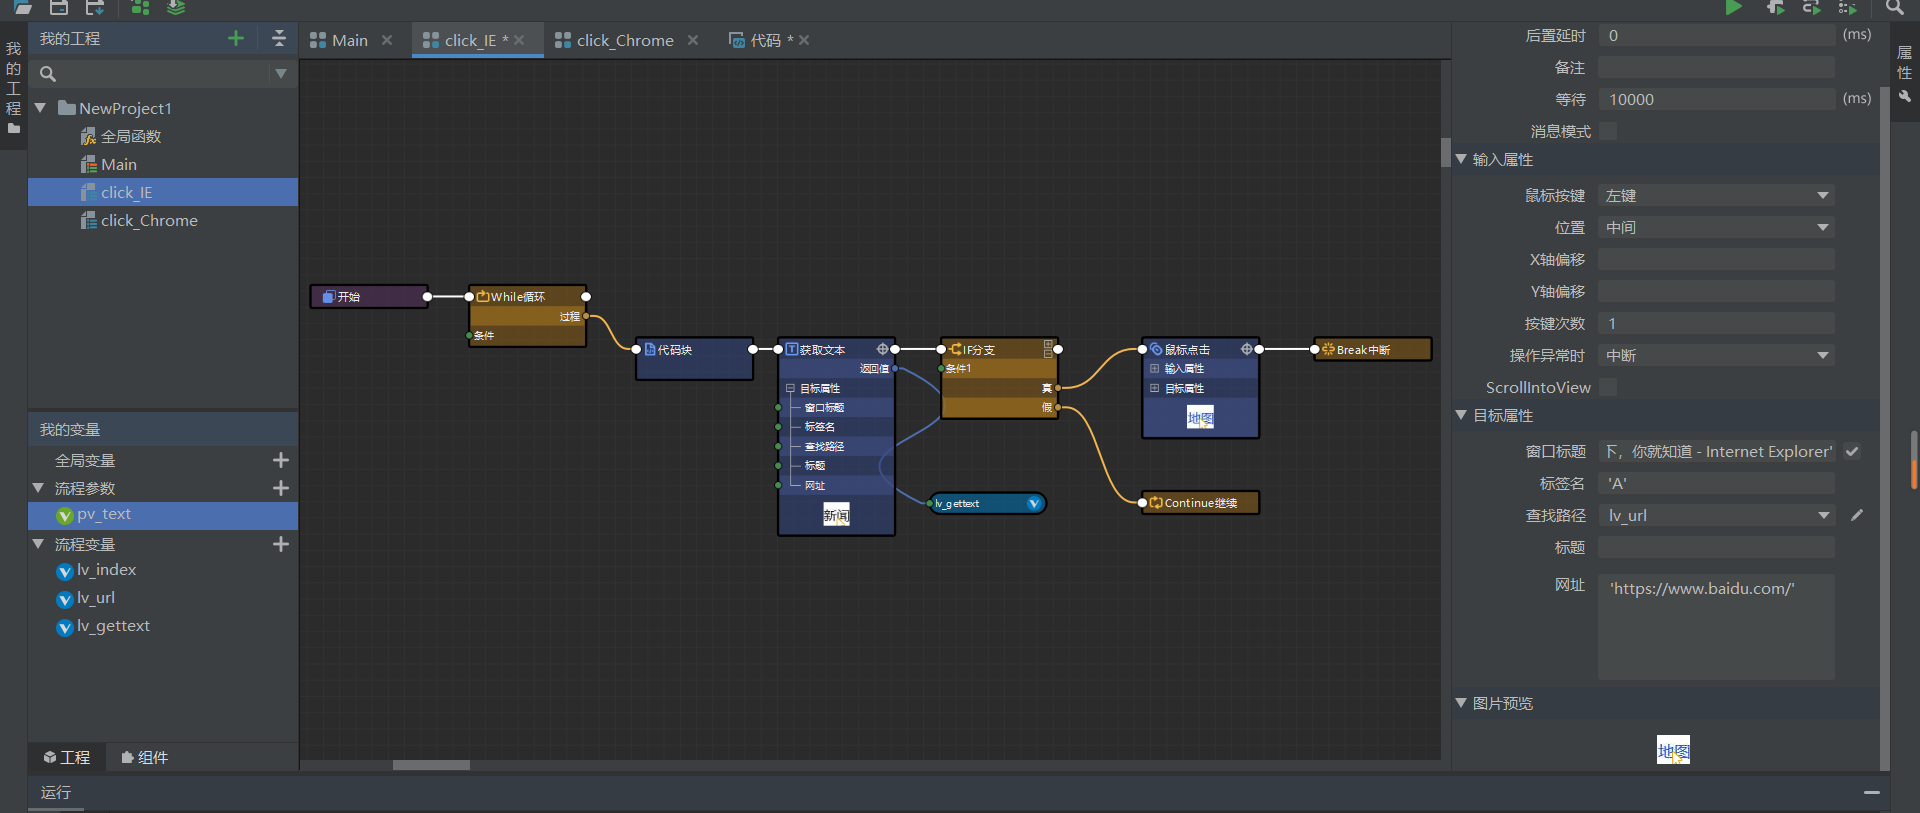Click the open project folder icon
Image resolution: width=1920 pixels, height=813 pixels.
point(23,7)
